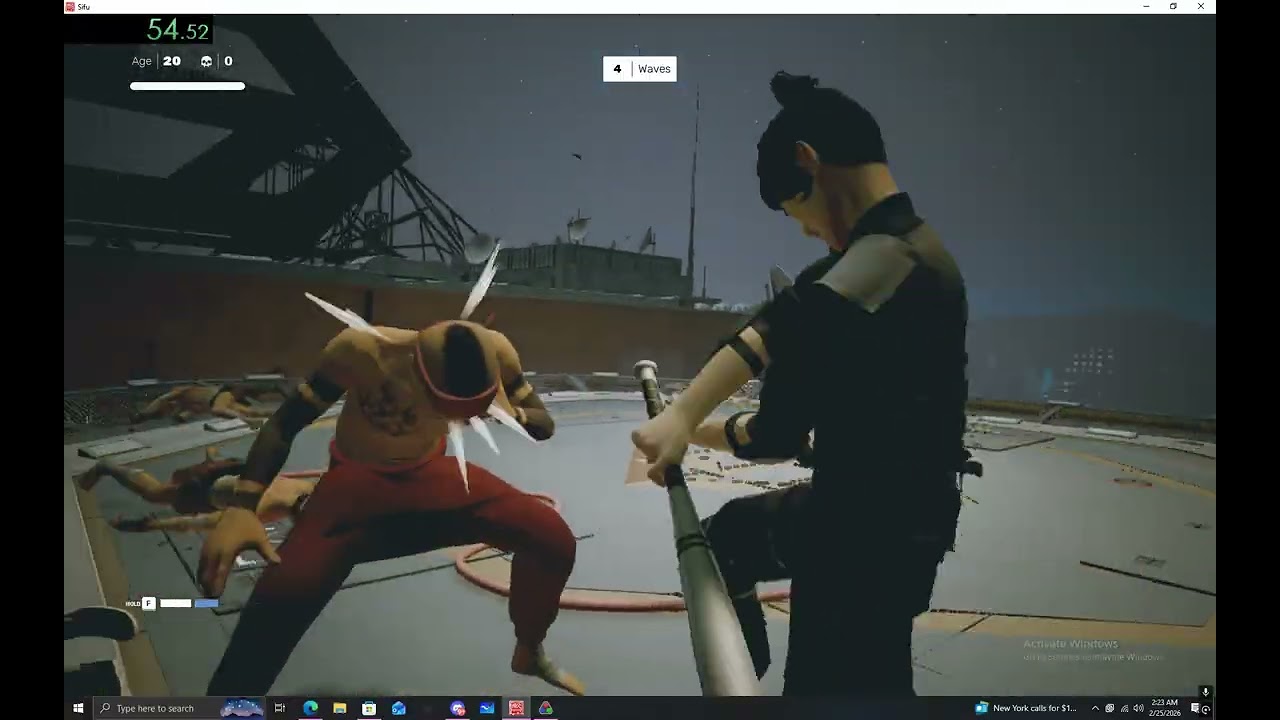Click the Sifu window title icon
This screenshot has width=1280, height=720.
click(70, 6)
